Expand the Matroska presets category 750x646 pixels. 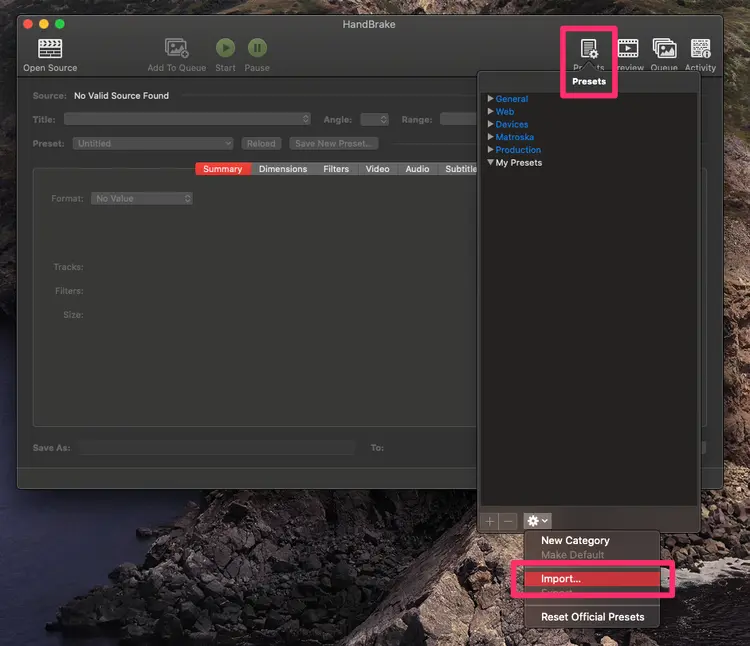tap(490, 137)
